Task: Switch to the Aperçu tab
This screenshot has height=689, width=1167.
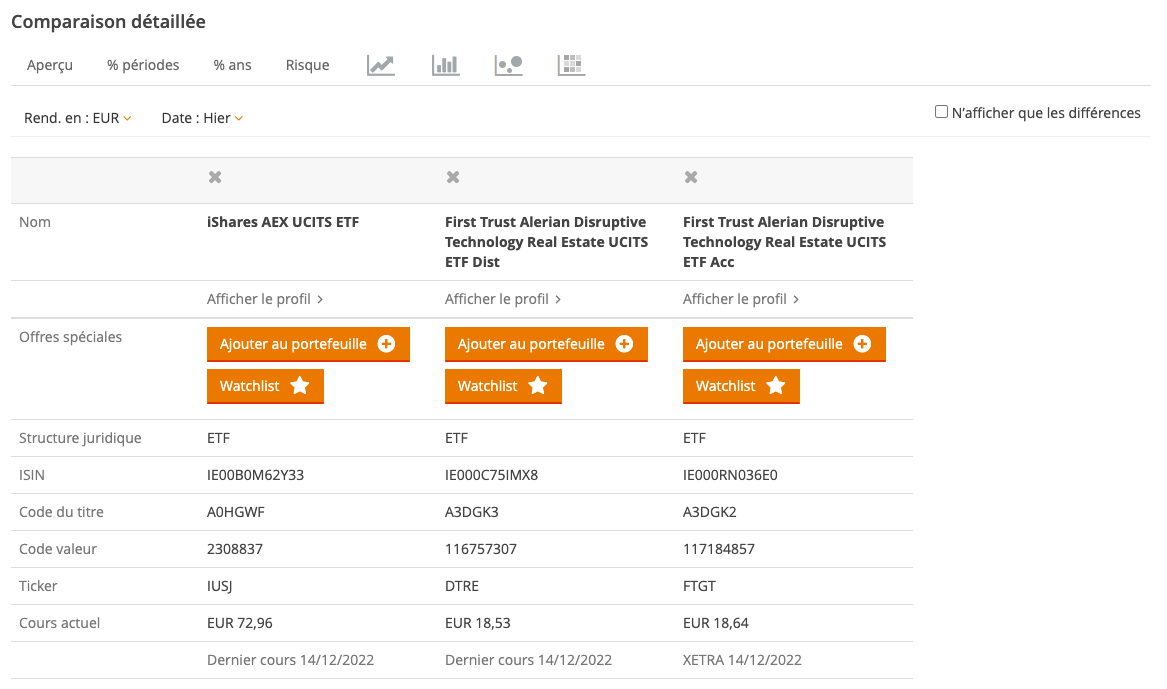Action: pyautogui.click(x=49, y=65)
